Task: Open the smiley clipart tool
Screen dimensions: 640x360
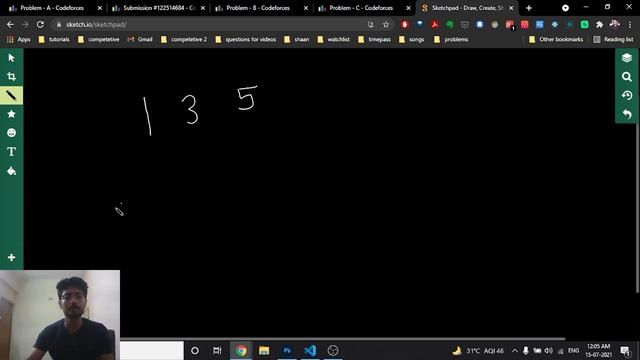Action: coord(11,133)
